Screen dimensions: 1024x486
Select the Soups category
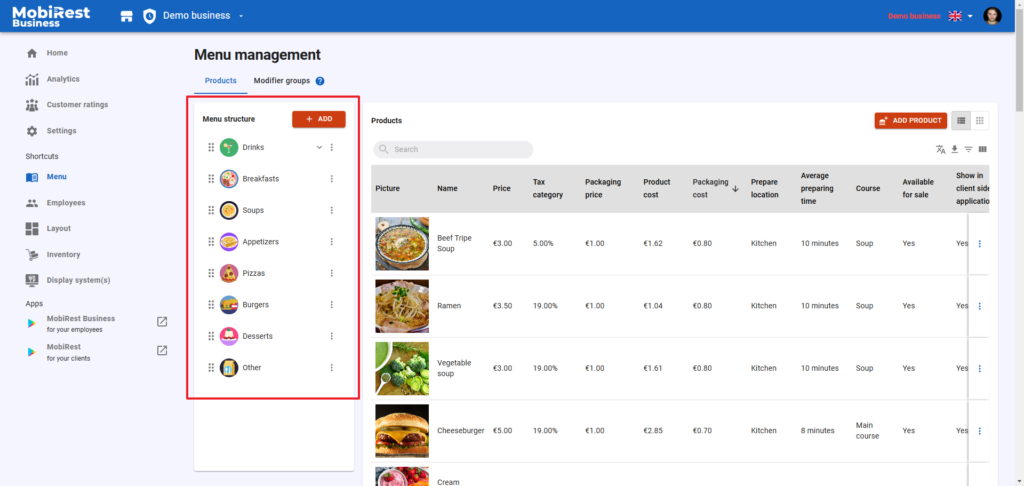click(253, 210)
